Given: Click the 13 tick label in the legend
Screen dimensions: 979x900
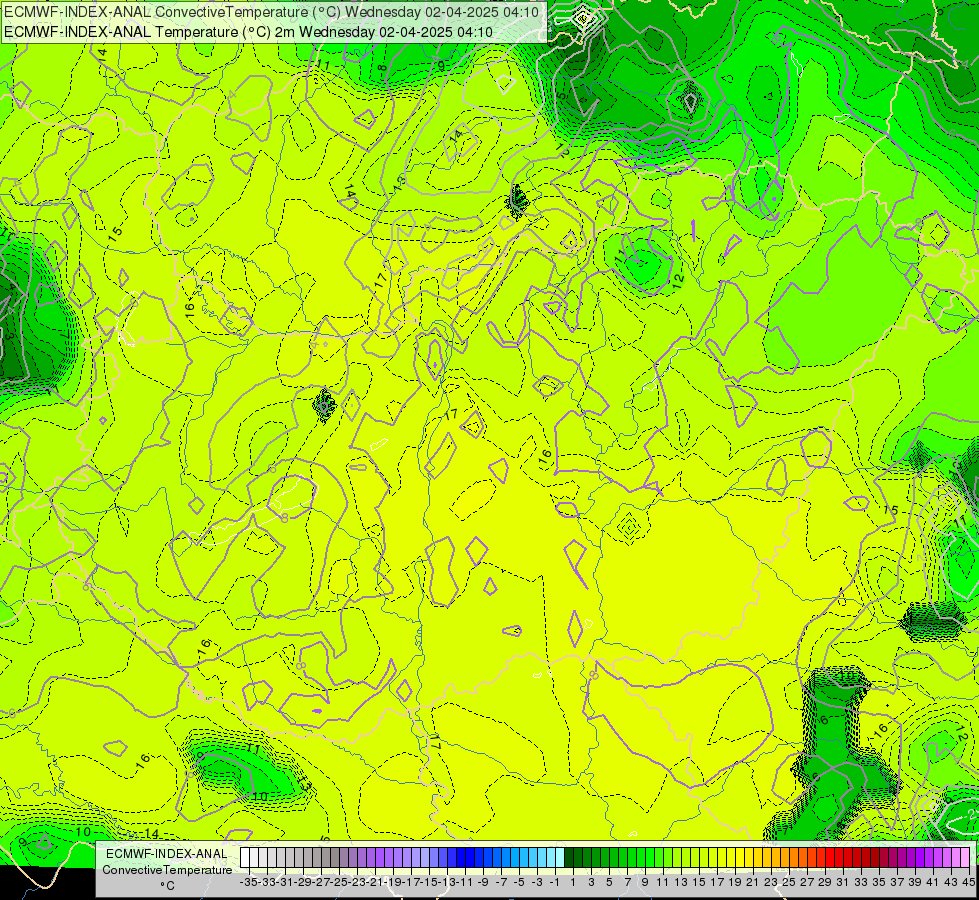Looking at the screenshot, I should (x=681, y=882).
